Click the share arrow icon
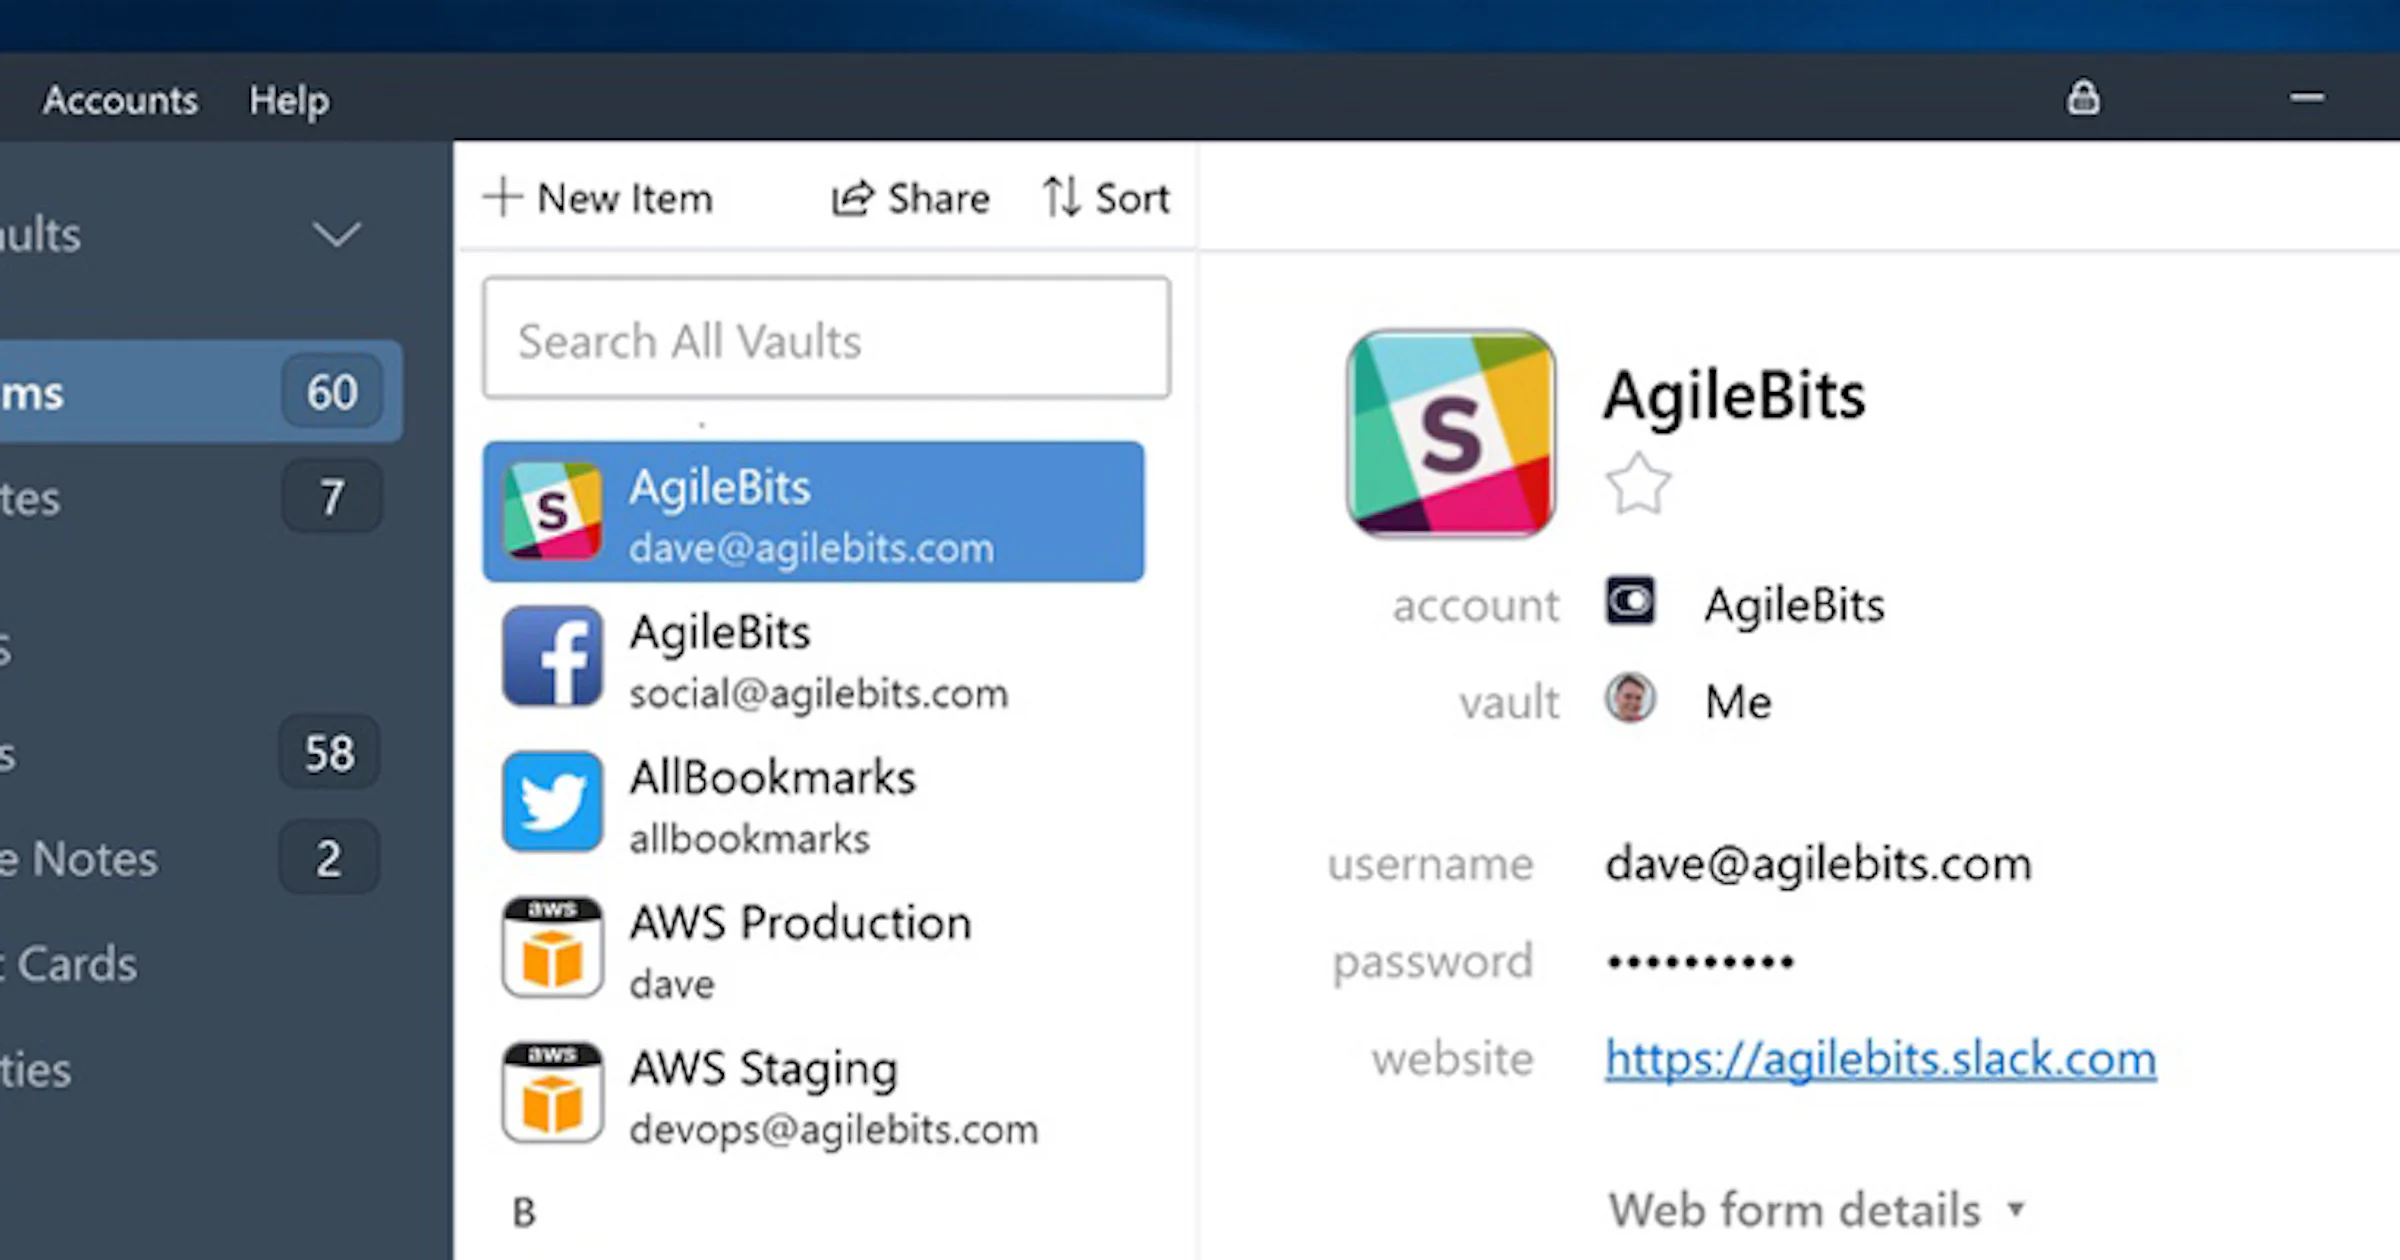Image resolution: width=2400 pixels, height=1260 pixels. pos(852,198)
